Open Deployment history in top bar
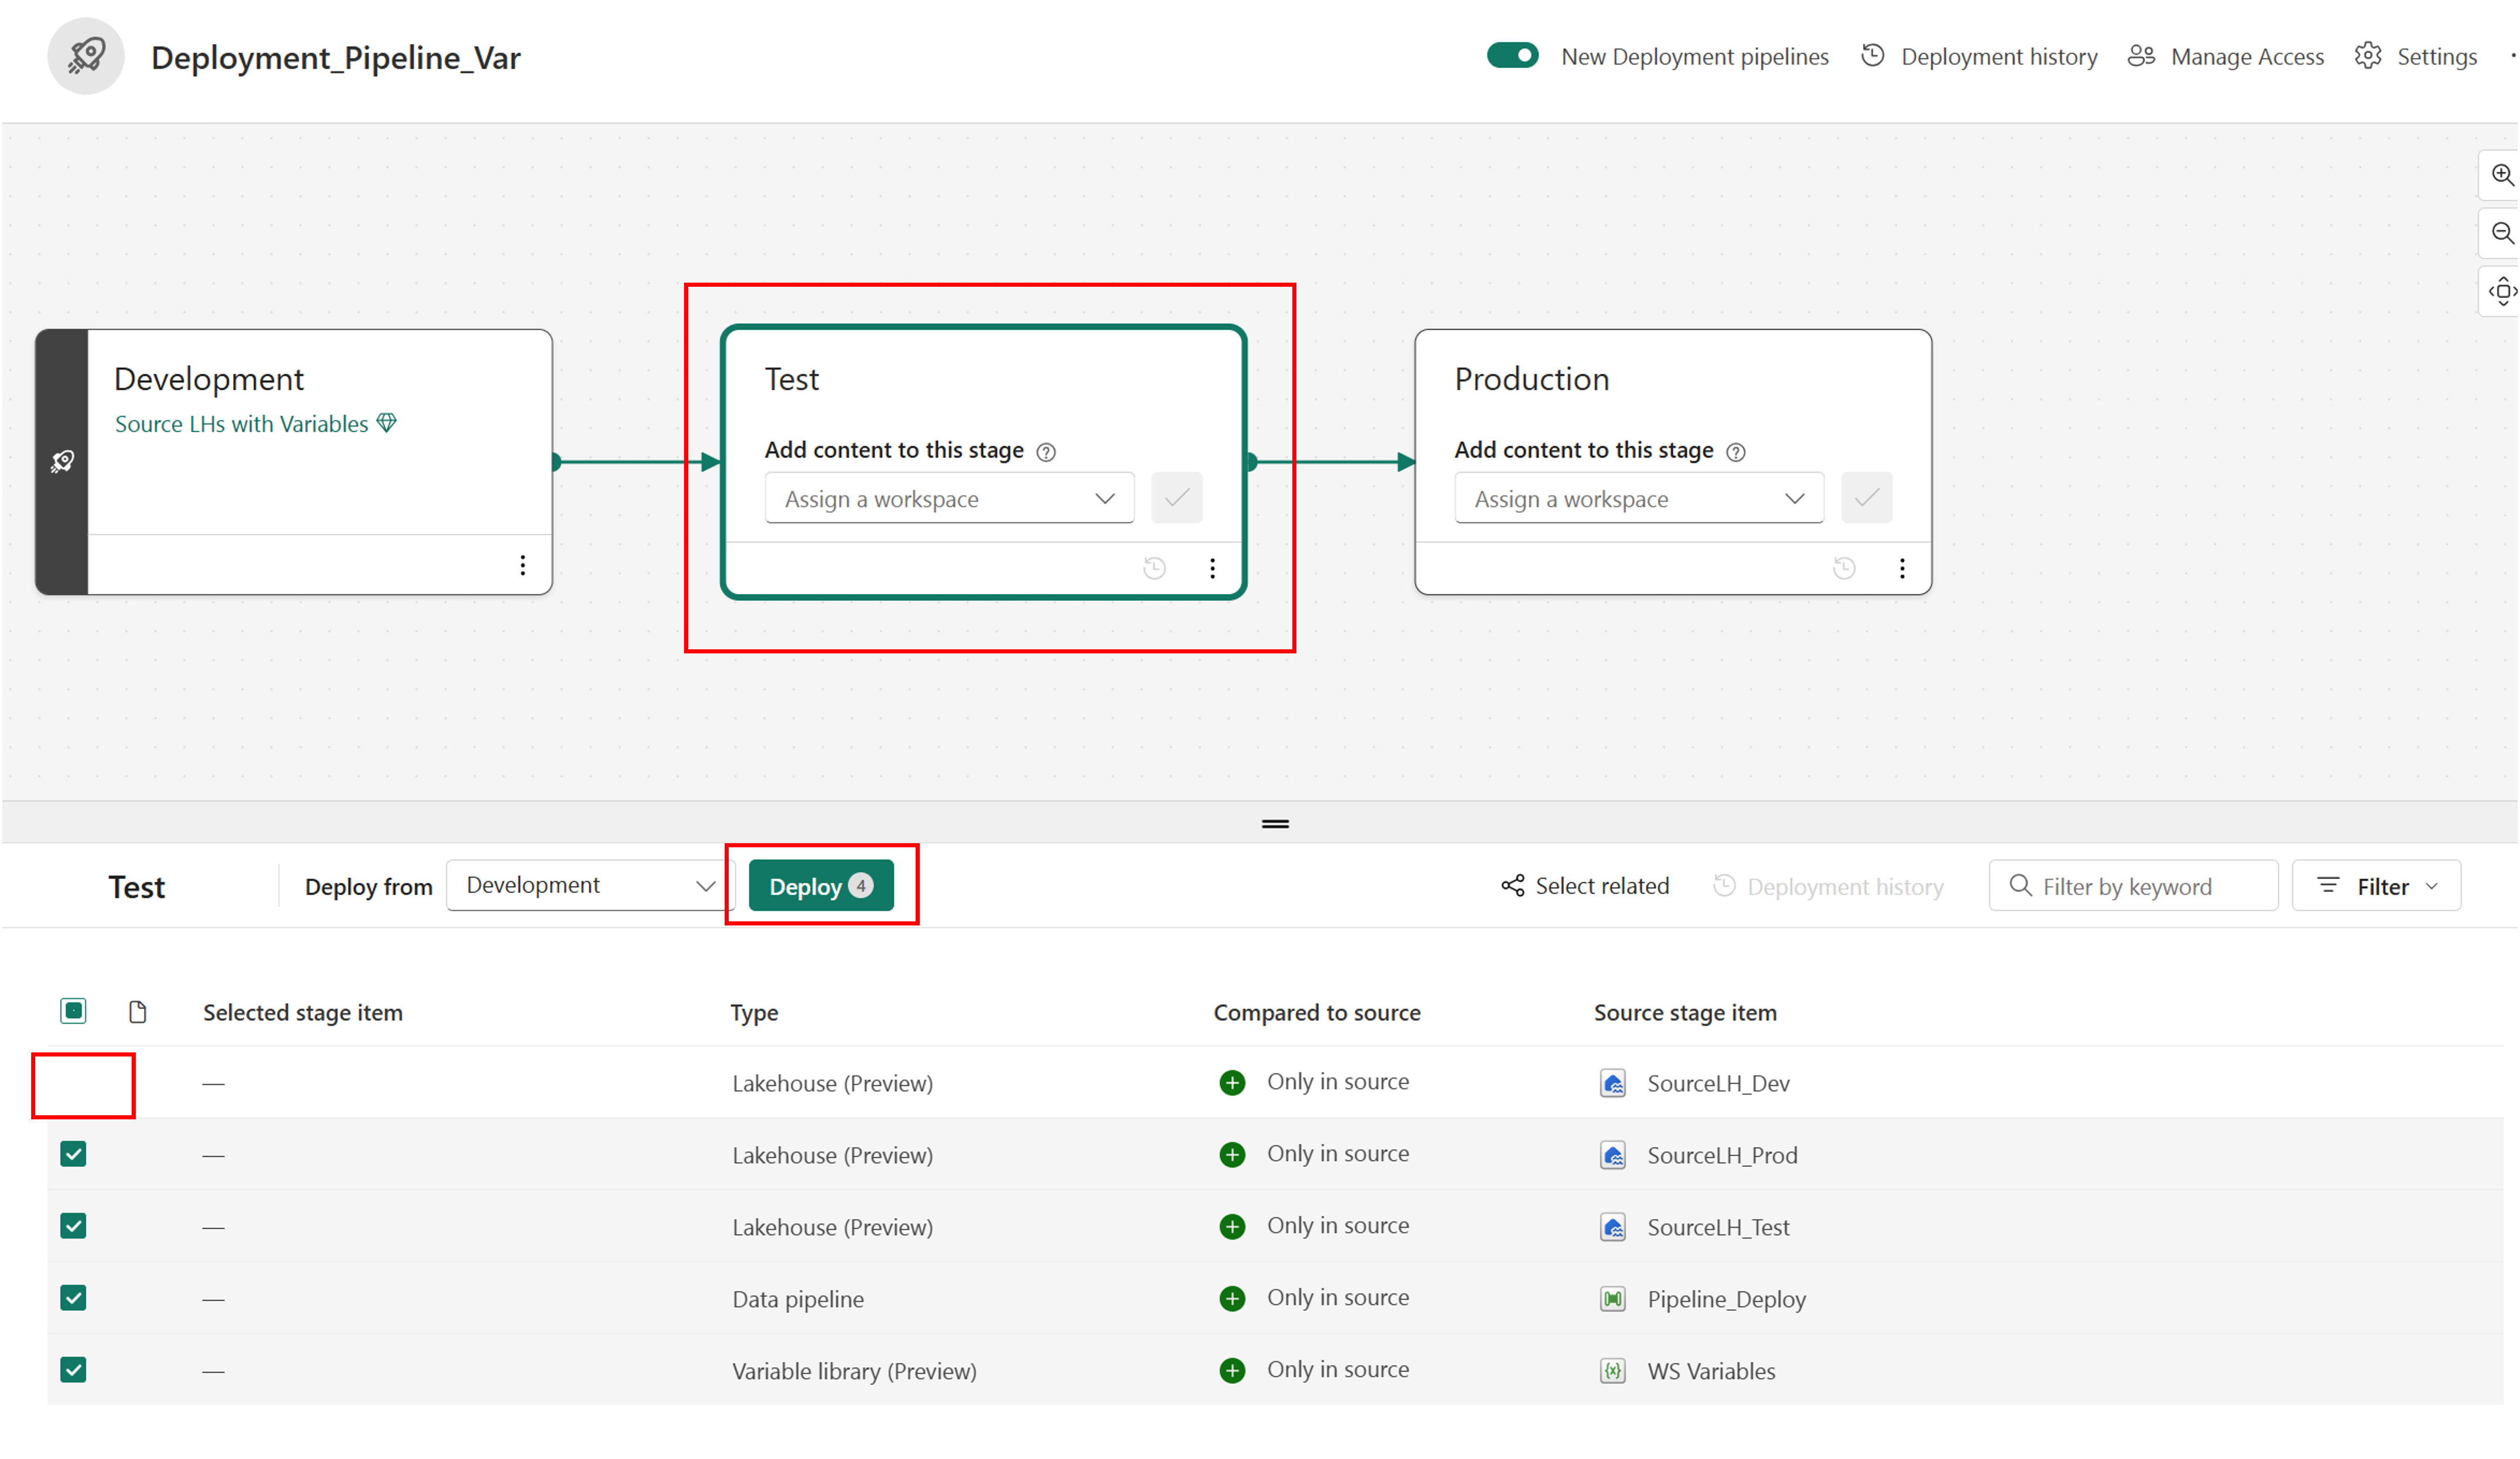Image resolution: width=2520 pixels, height=1459 pixels. (x=1980, y=57)
